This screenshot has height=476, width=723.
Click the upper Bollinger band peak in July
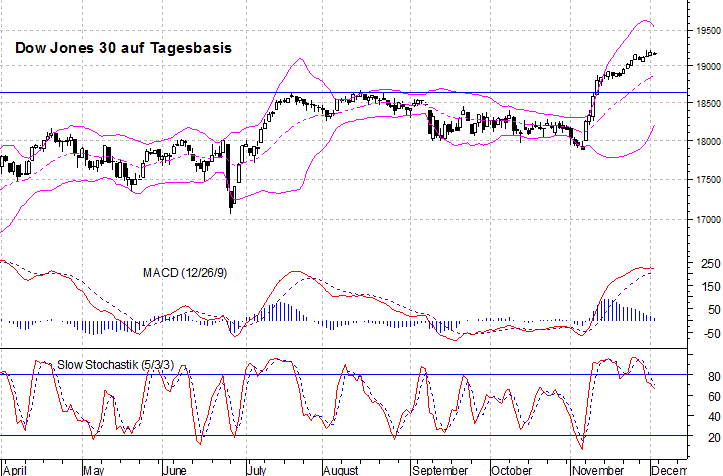tap(300, 59)
